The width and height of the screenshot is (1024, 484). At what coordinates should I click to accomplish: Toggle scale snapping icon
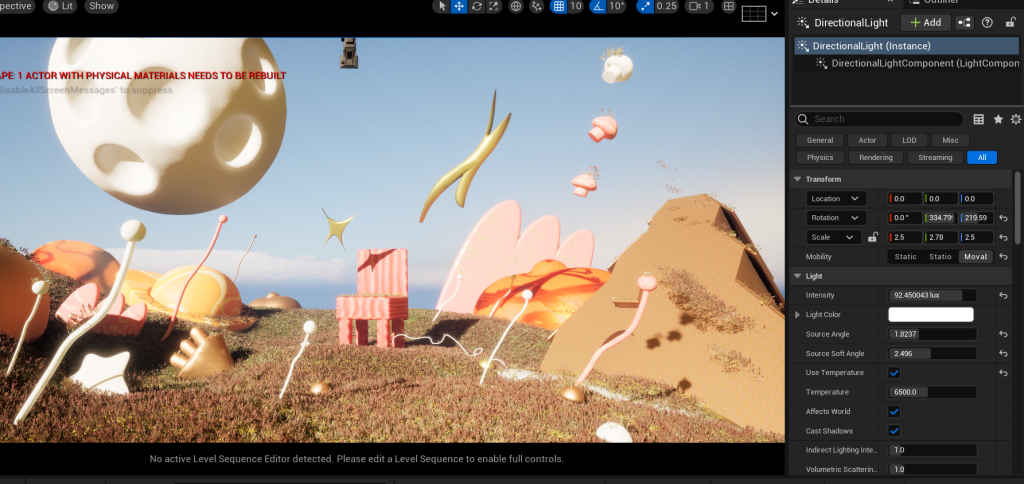(645, 6)
